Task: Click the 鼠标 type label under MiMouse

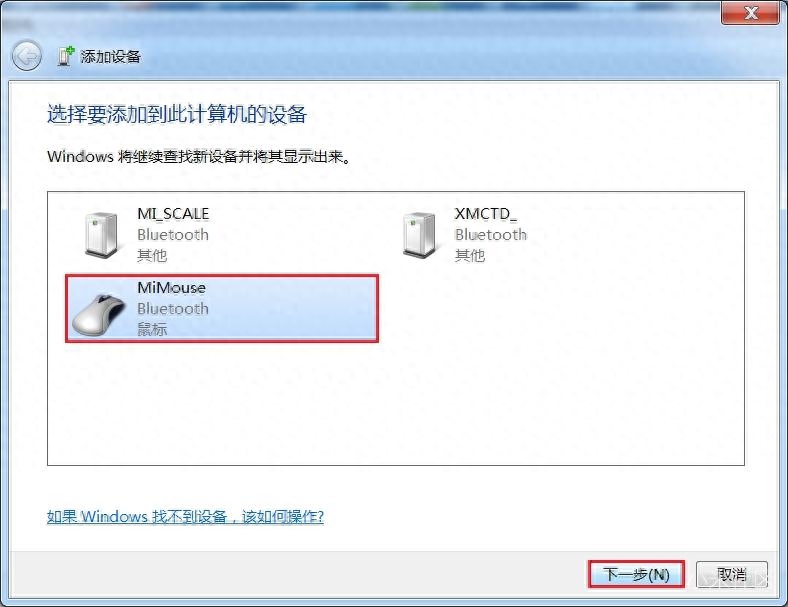Action: click(152, 329)
